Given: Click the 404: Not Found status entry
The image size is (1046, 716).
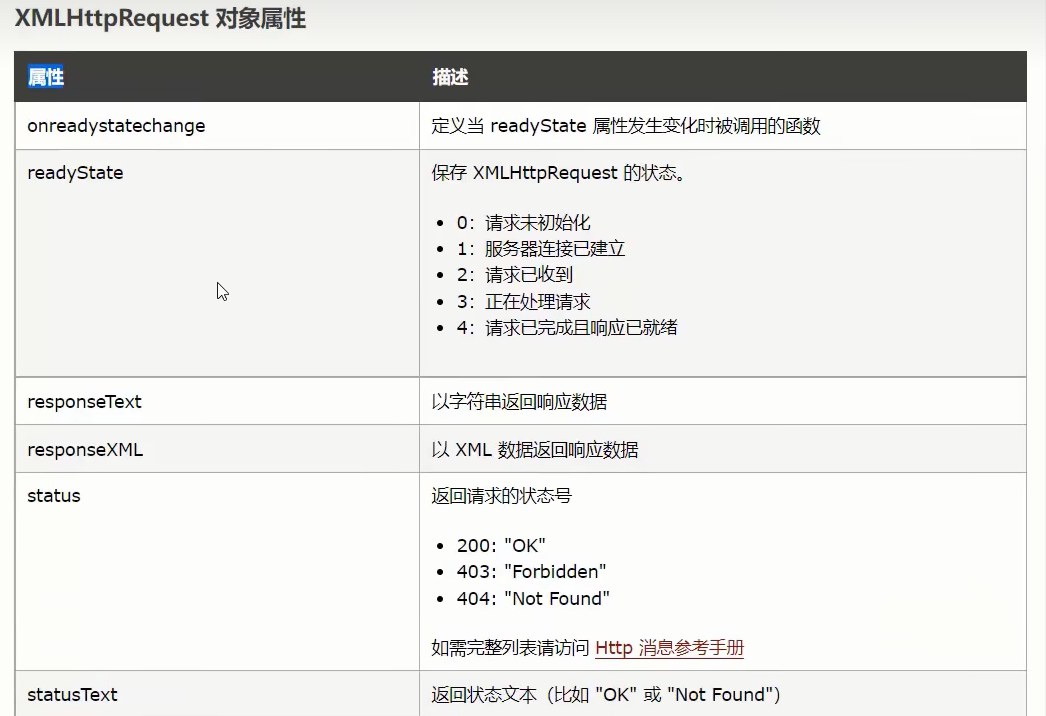Looking at the screenshot, I should (x=534, y=597).
